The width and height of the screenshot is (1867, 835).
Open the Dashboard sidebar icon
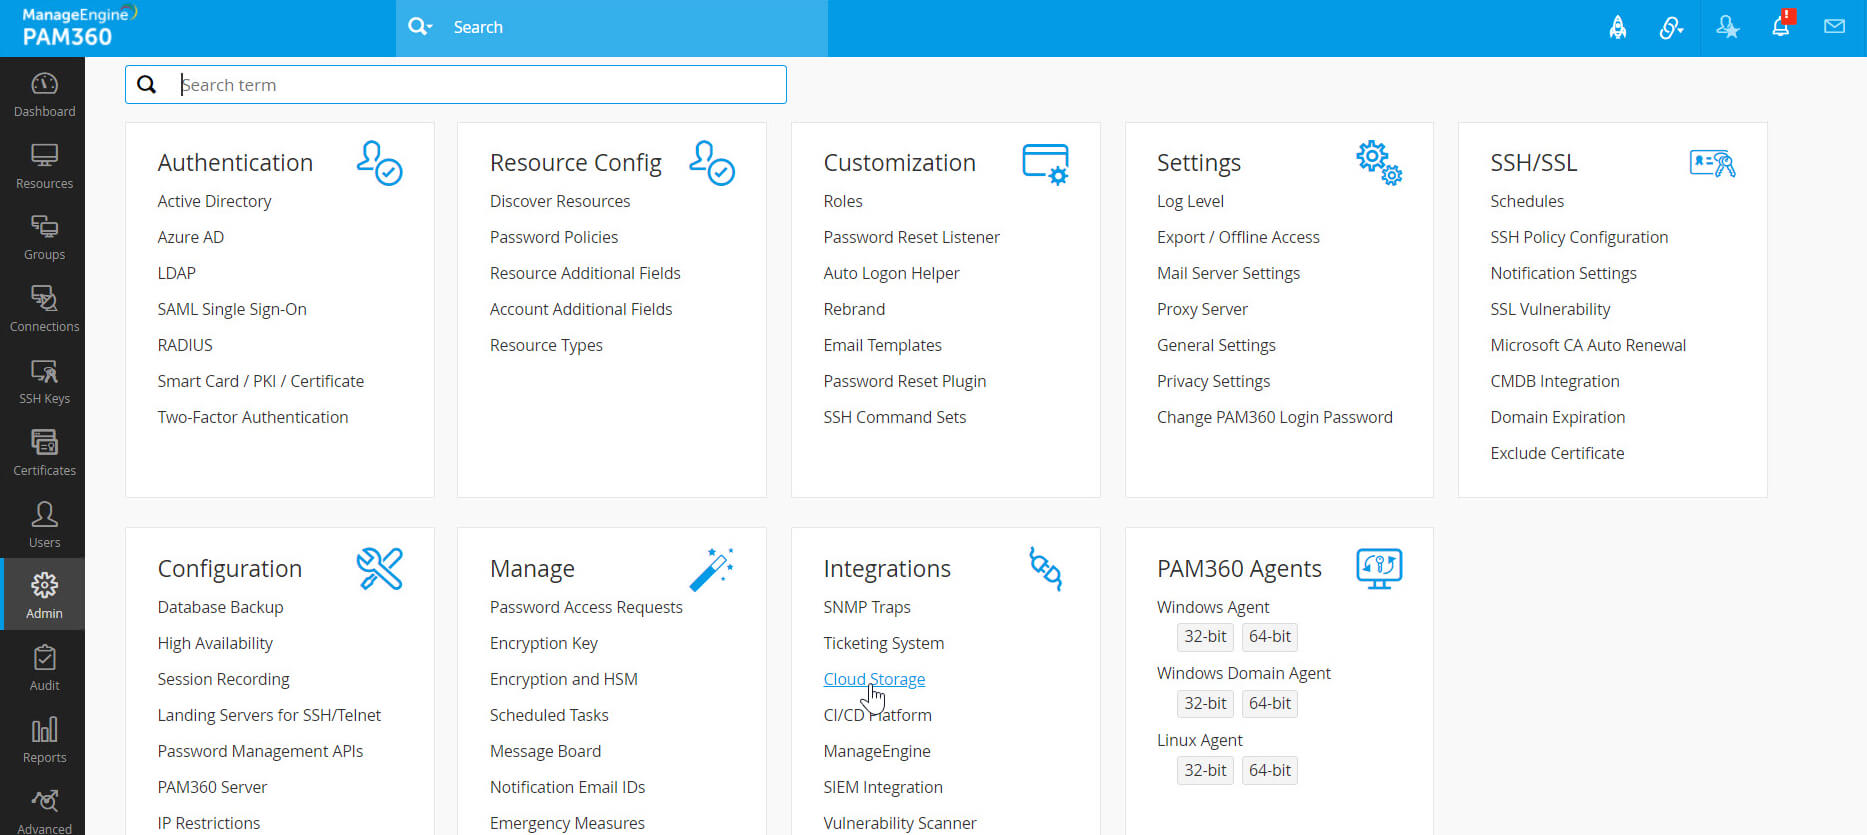point(44,95)
